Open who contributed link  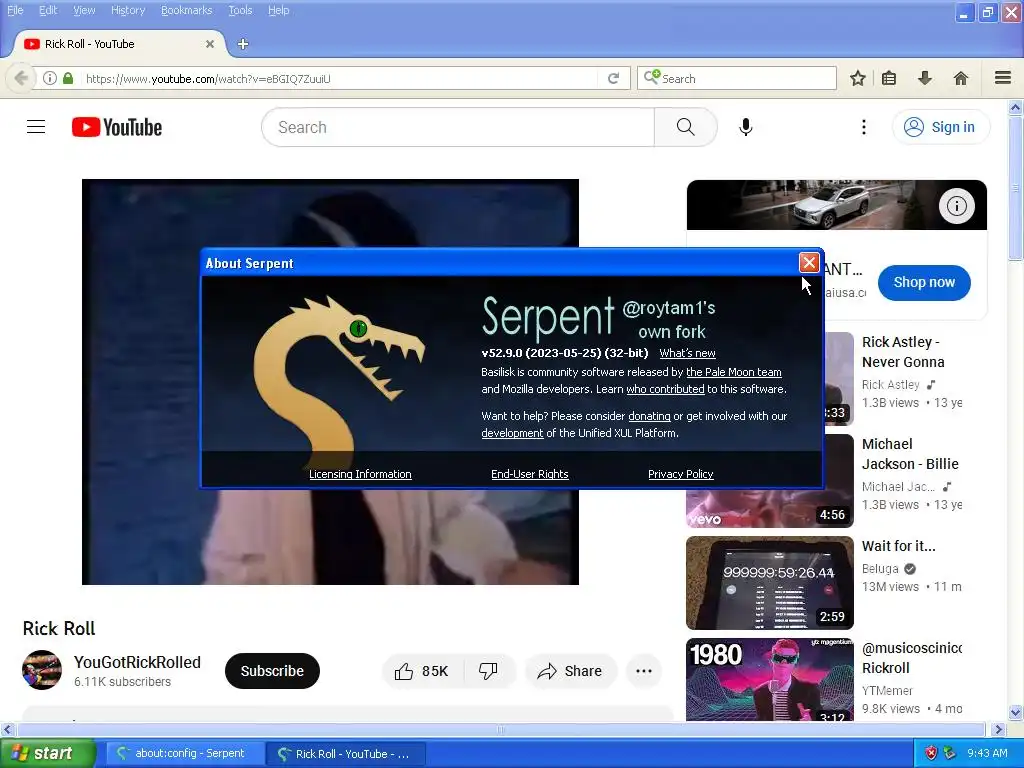click(665, 389)
